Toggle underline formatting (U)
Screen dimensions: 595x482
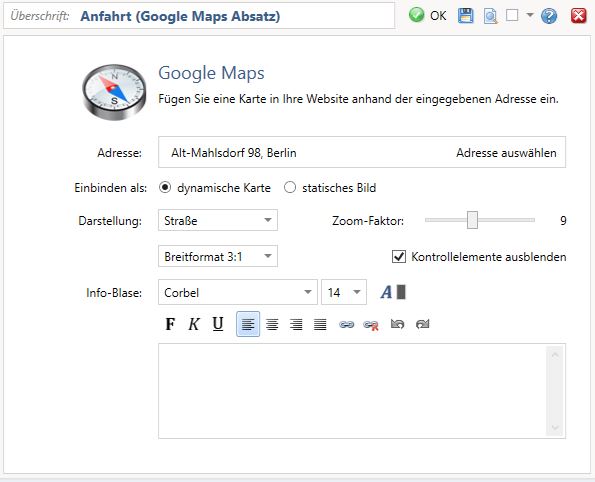pos(218,324)
